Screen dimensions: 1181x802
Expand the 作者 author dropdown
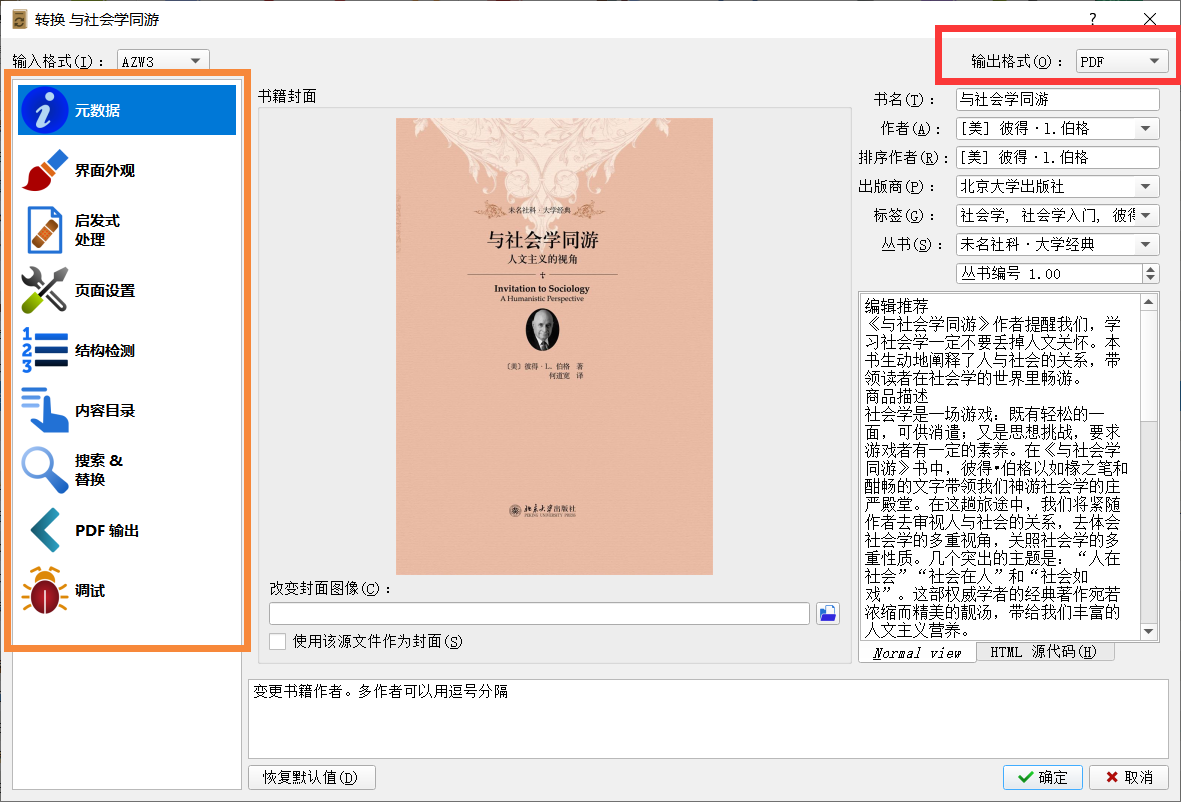[x=1146, y=129]
